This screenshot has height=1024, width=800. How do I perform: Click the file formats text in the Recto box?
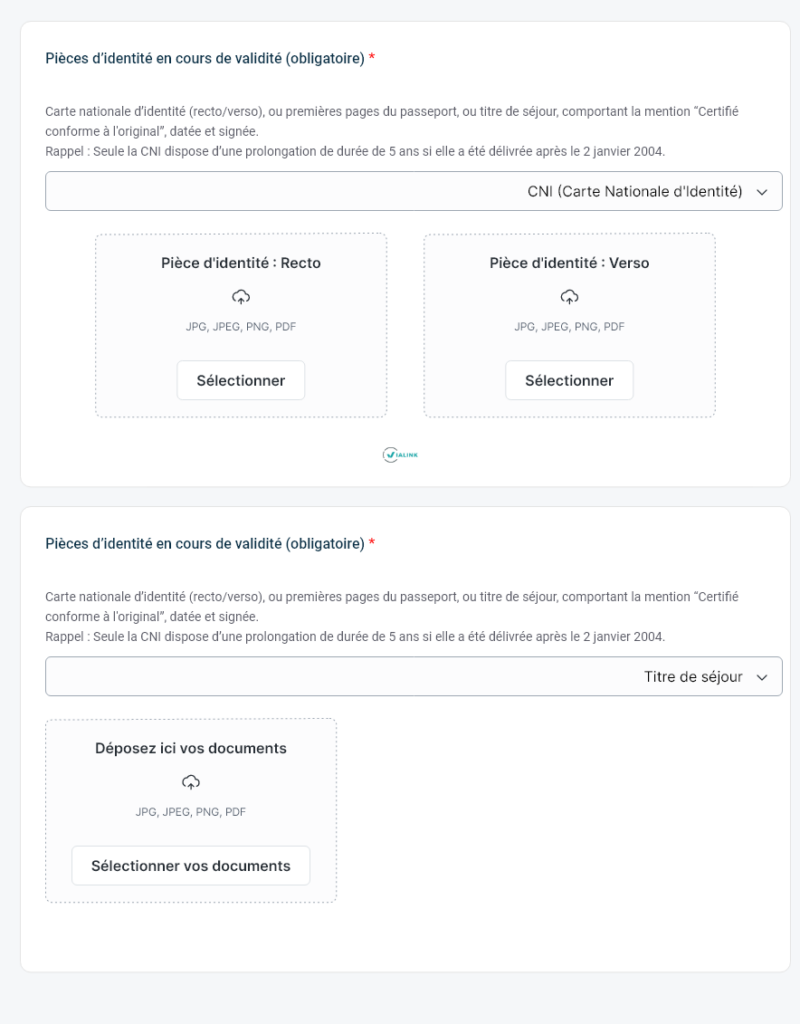pos(241,327)
